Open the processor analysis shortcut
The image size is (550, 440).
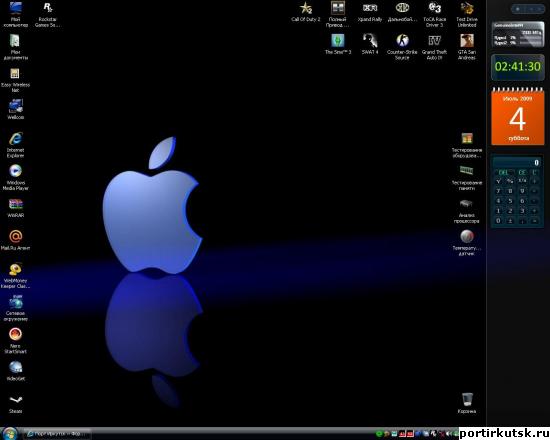(467, 210)
